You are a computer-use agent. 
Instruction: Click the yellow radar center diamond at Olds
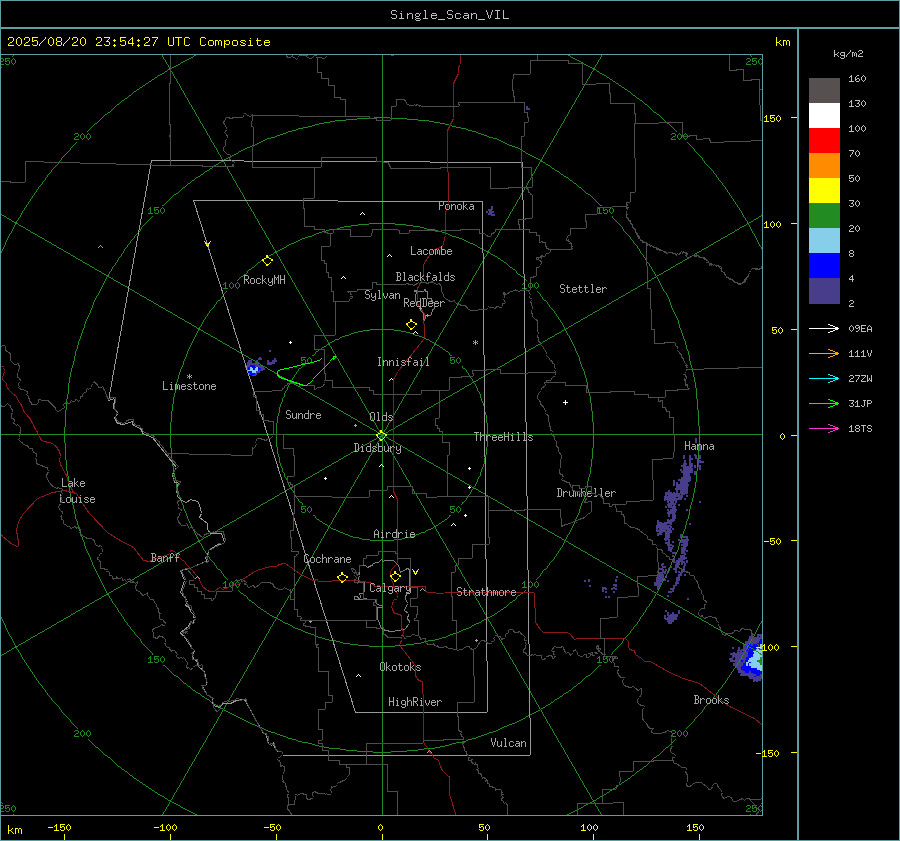(382, 435)
